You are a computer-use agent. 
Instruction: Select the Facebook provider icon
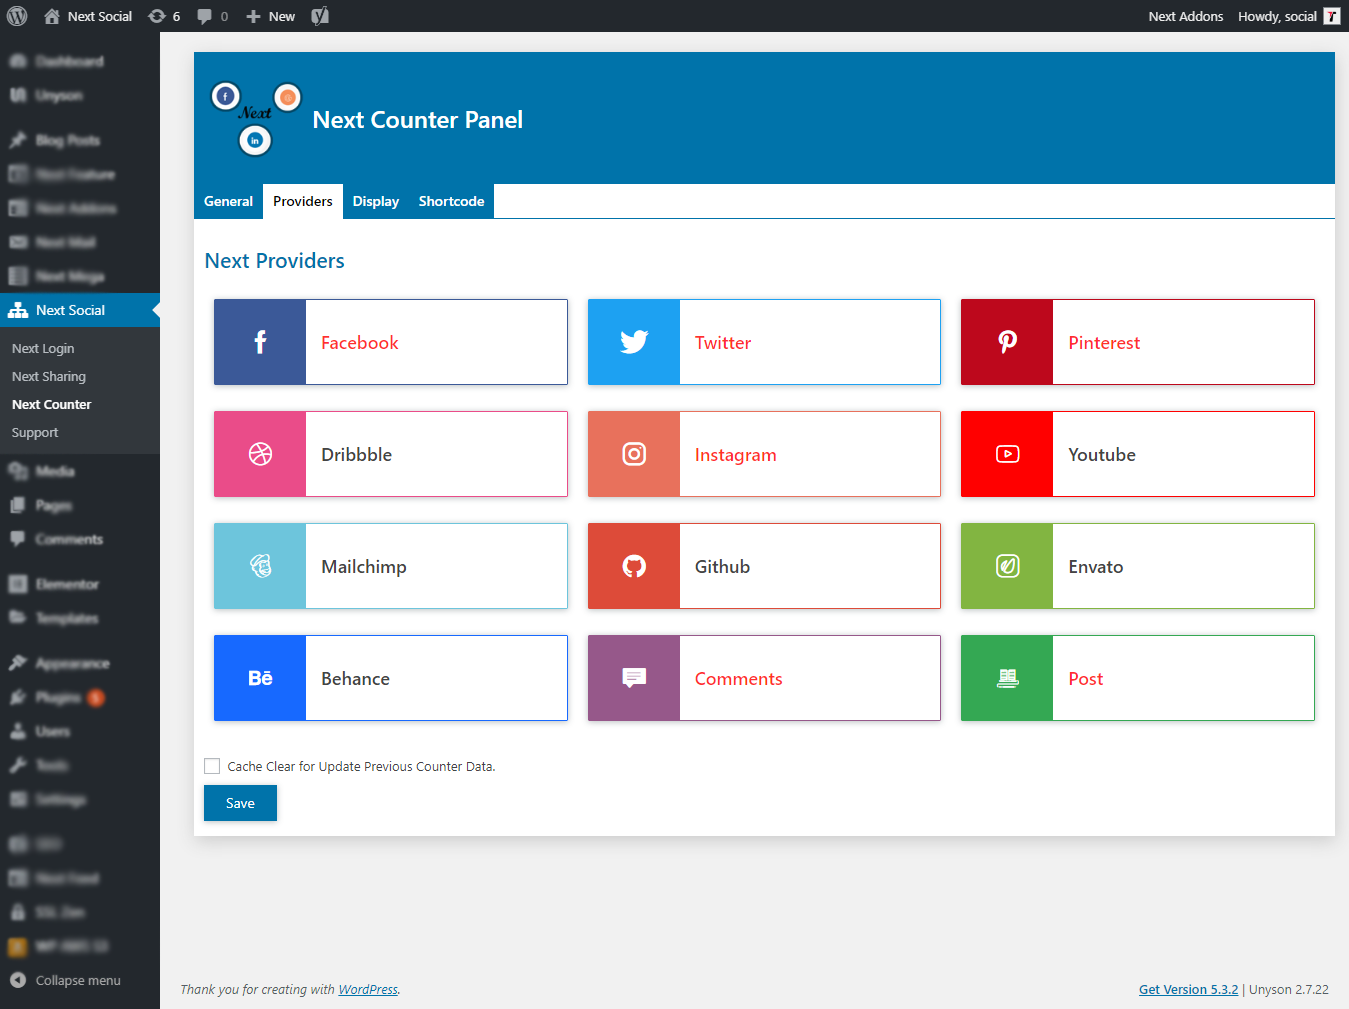[260, 342]
